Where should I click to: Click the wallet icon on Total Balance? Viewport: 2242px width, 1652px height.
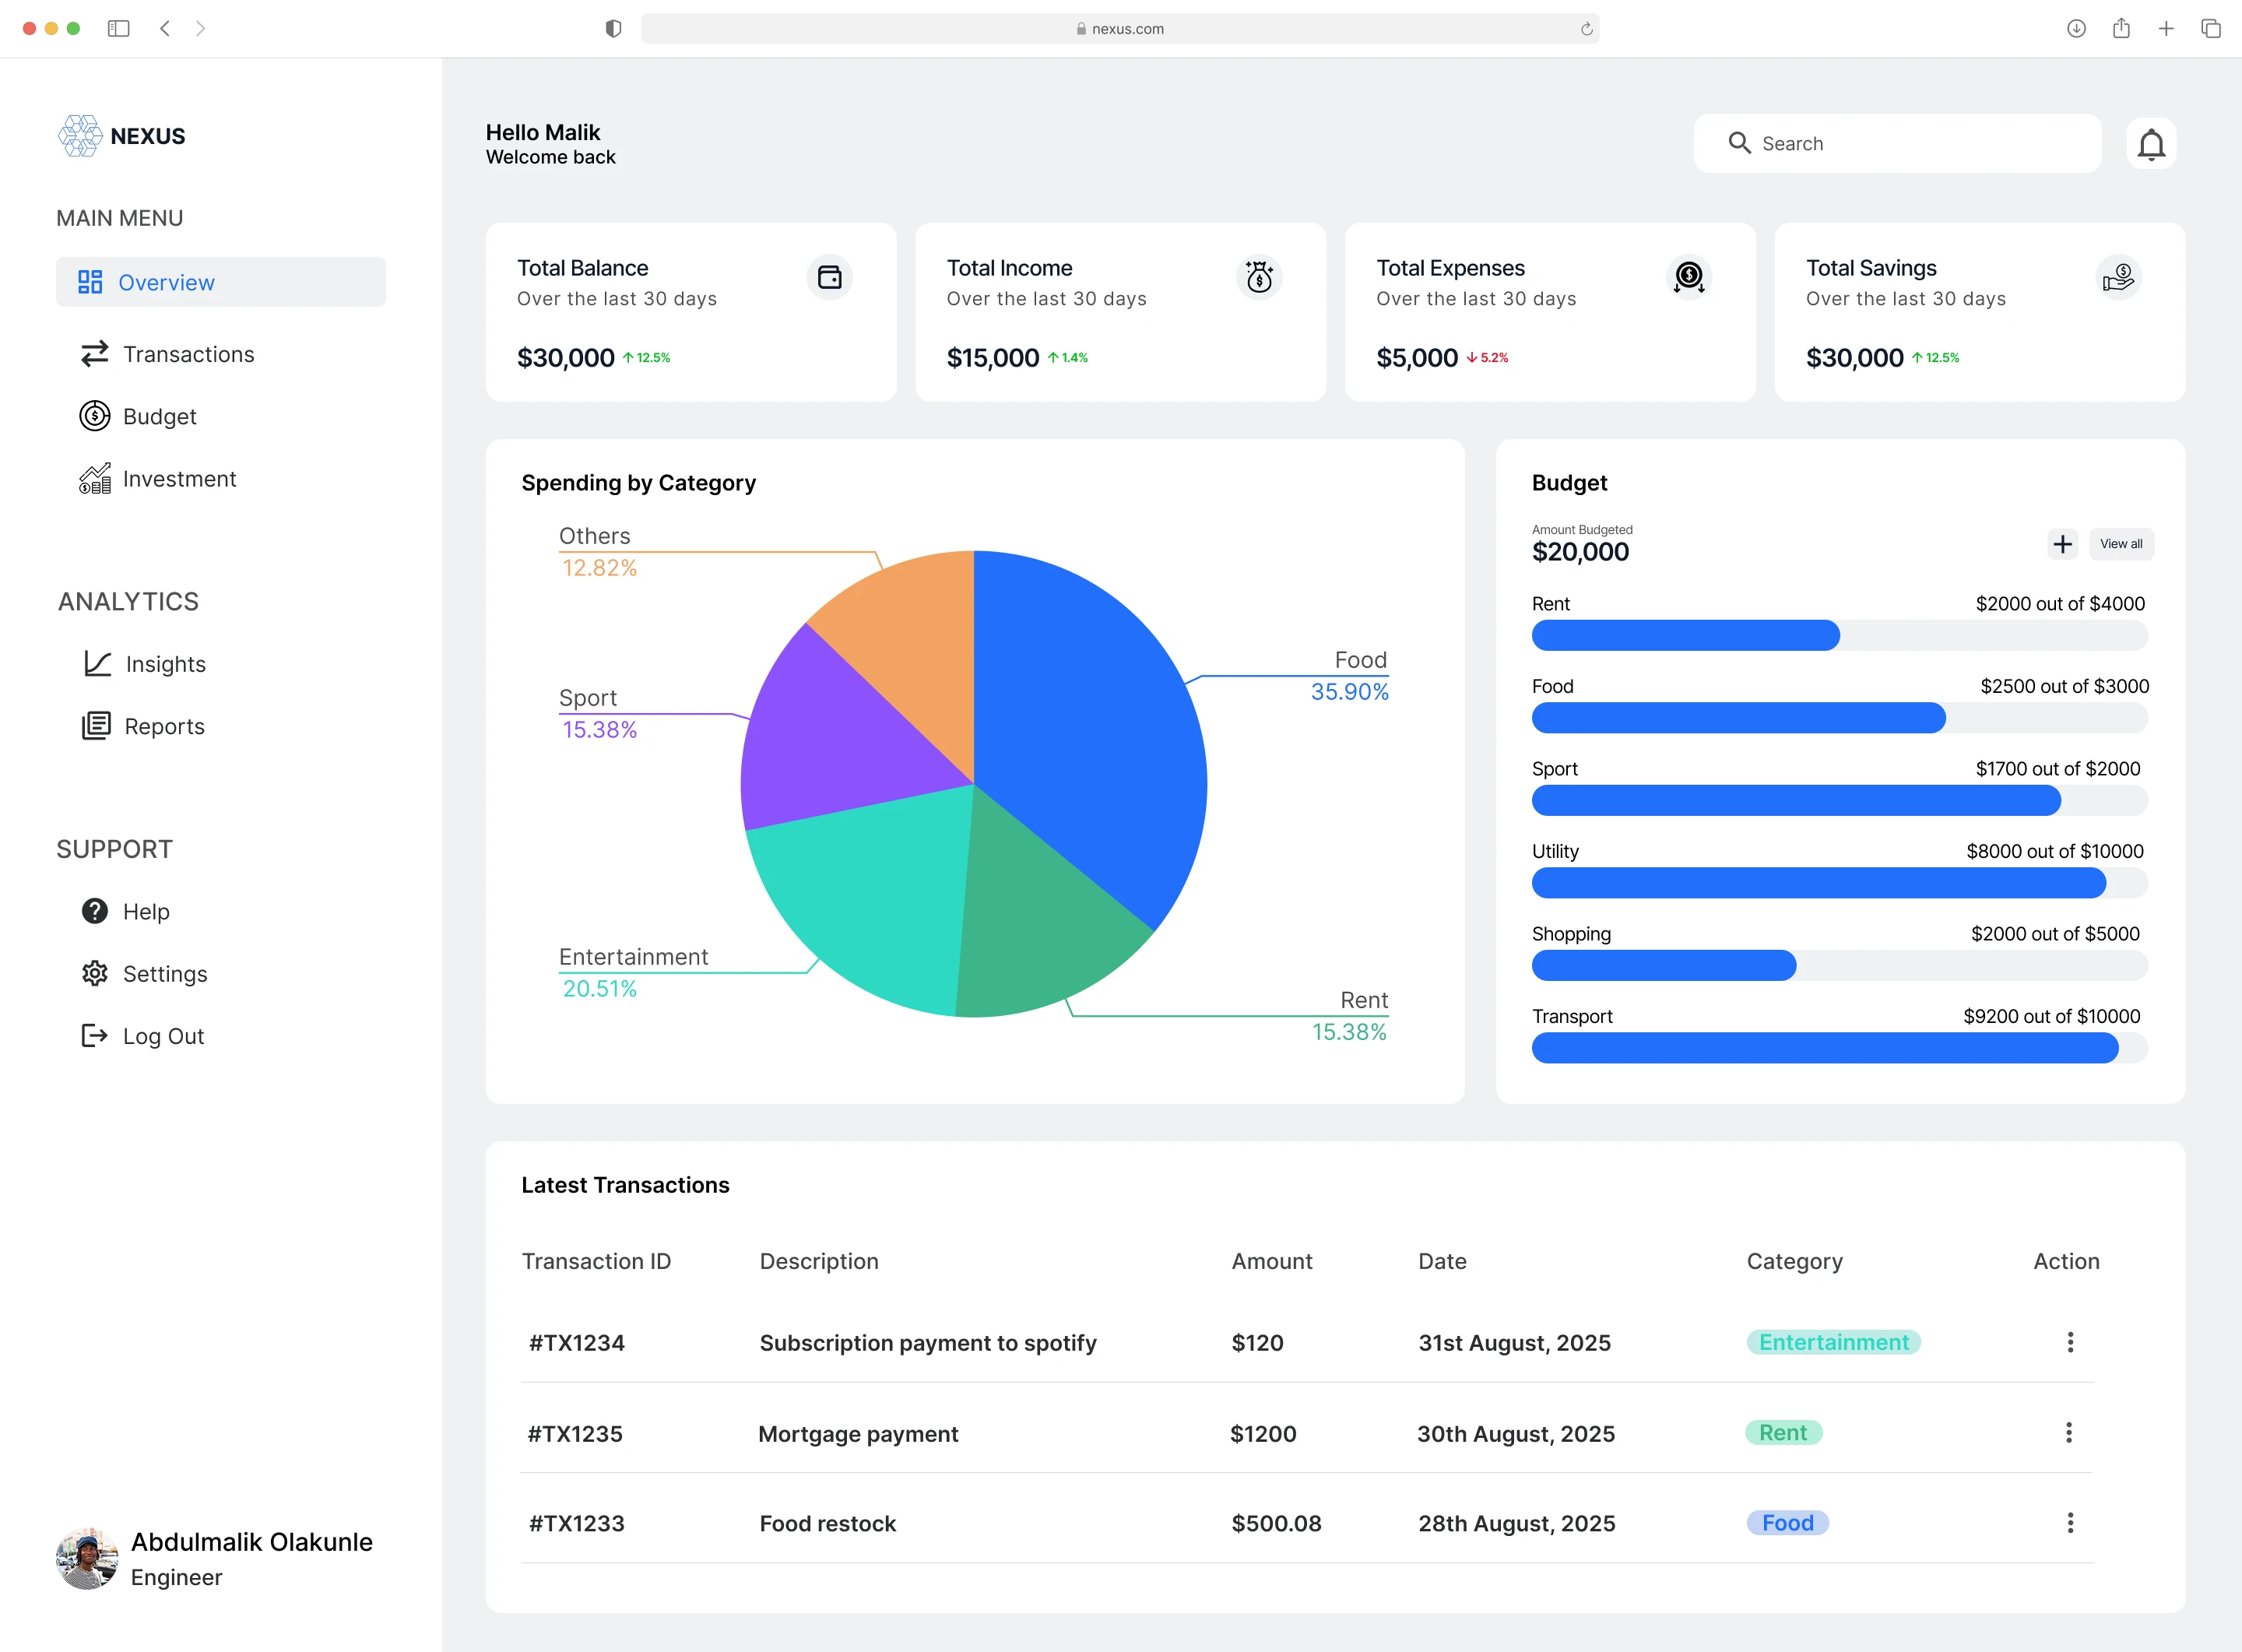pos(829,277)
